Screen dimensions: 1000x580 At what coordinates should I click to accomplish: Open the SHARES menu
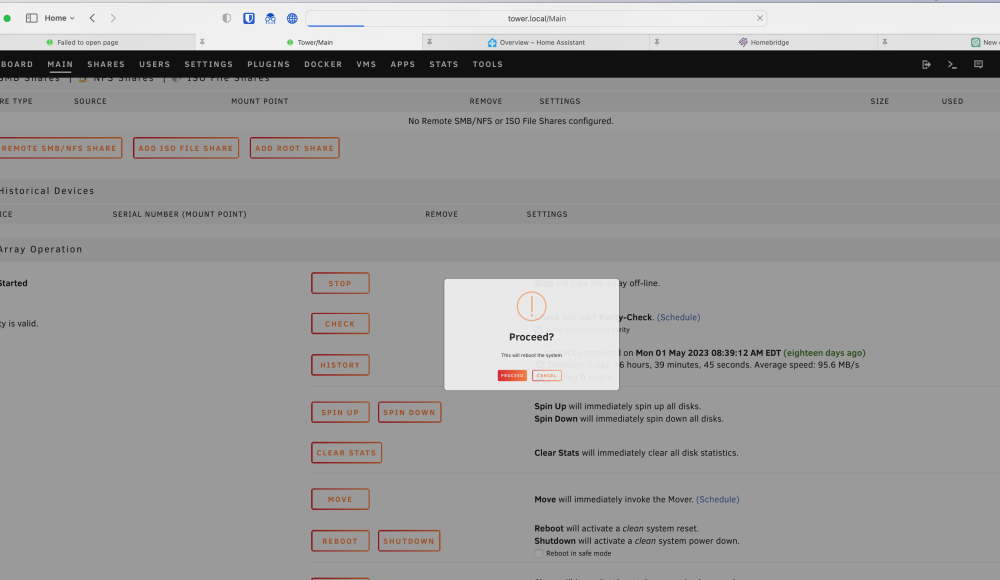(106, 64)
